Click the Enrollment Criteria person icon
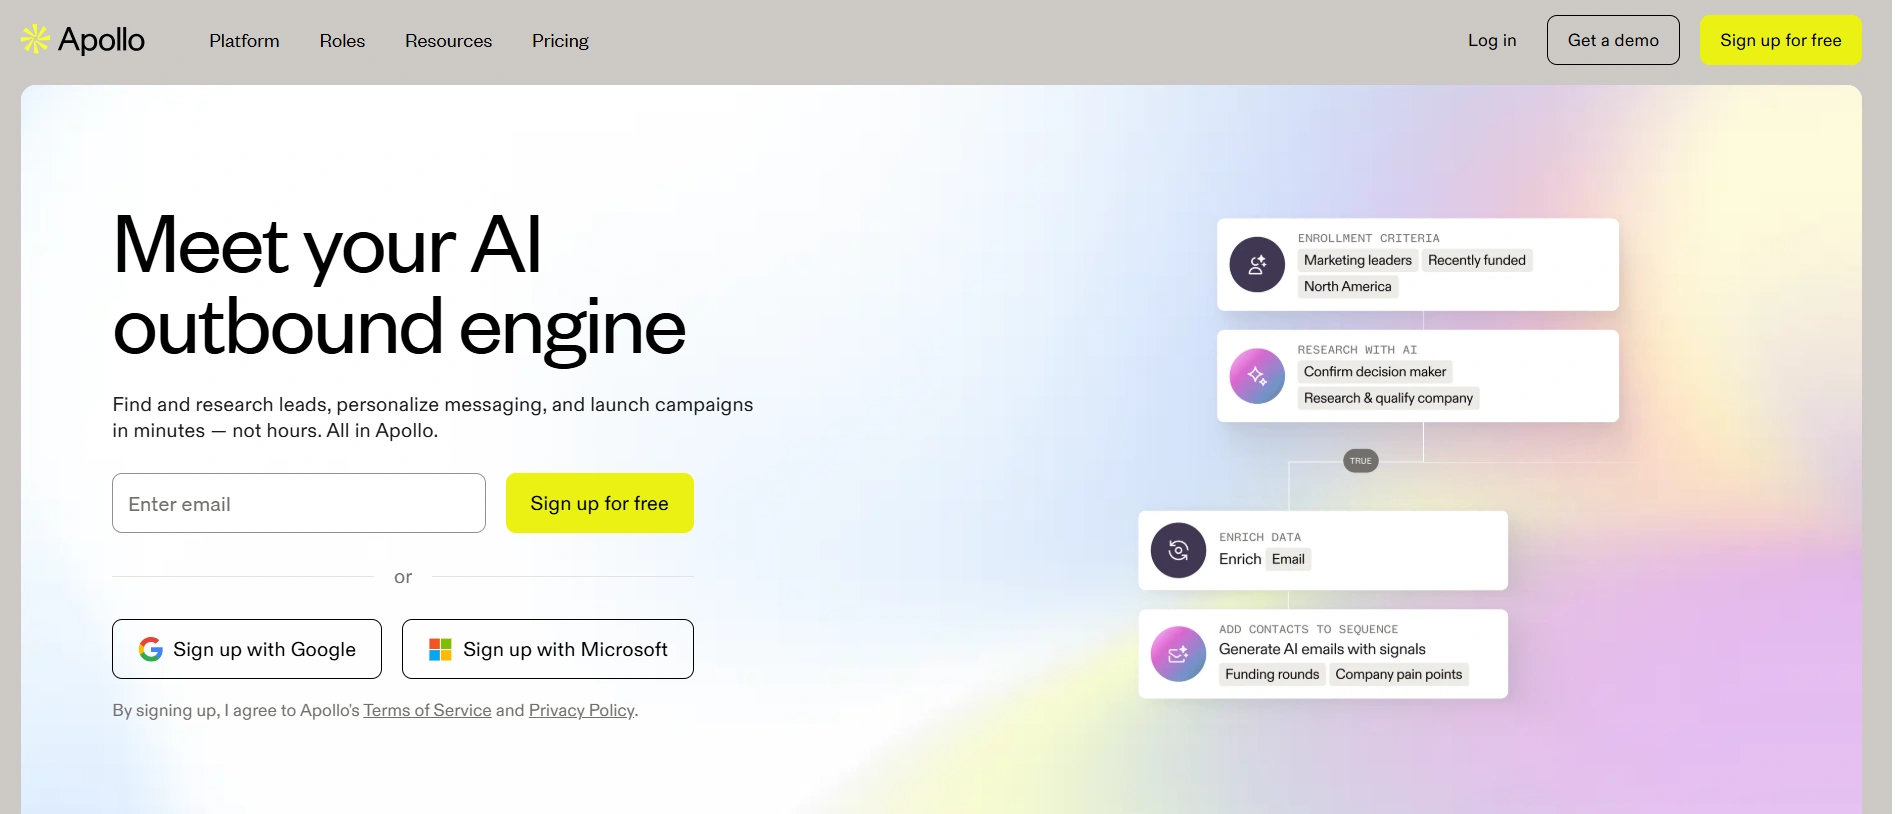This screenshot has height=814, width=1895. coord(1257,265)
